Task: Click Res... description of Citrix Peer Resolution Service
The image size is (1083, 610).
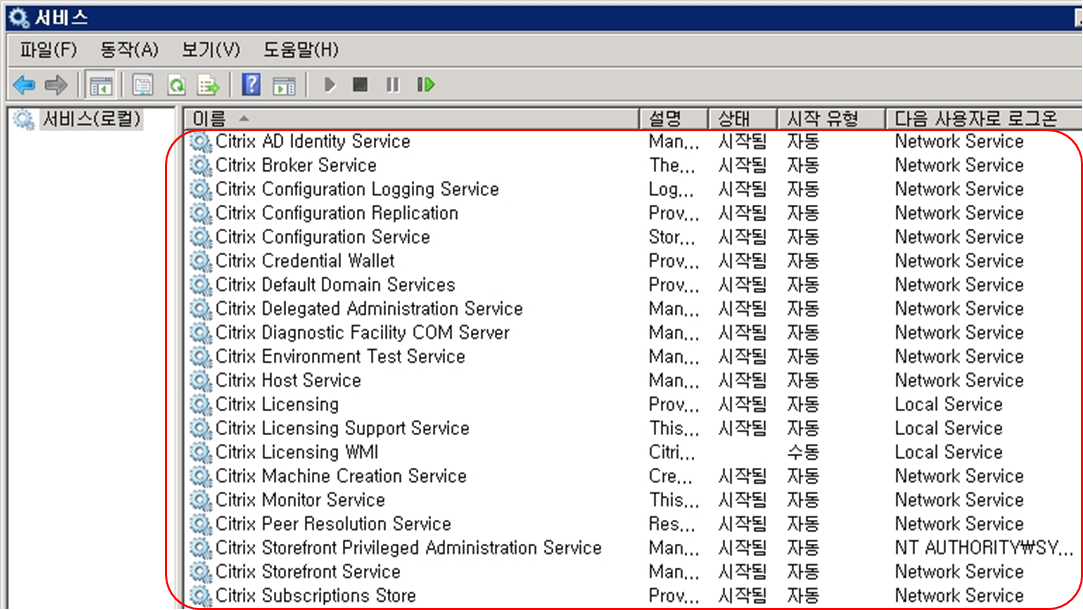Action: pyautogui.click(x=671, y=524)
